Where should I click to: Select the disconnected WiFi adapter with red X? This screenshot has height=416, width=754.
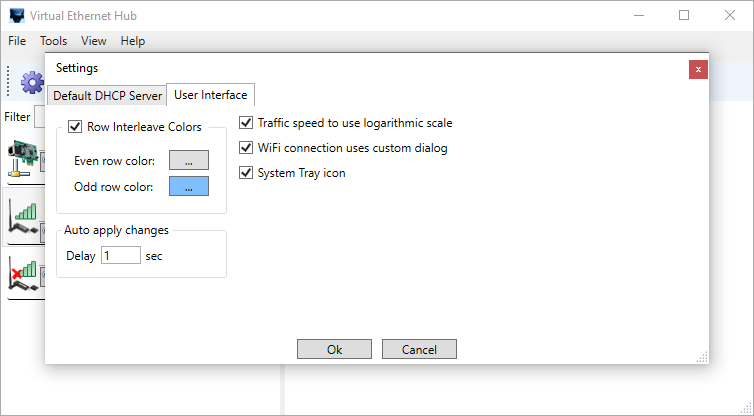pos(24,275)
